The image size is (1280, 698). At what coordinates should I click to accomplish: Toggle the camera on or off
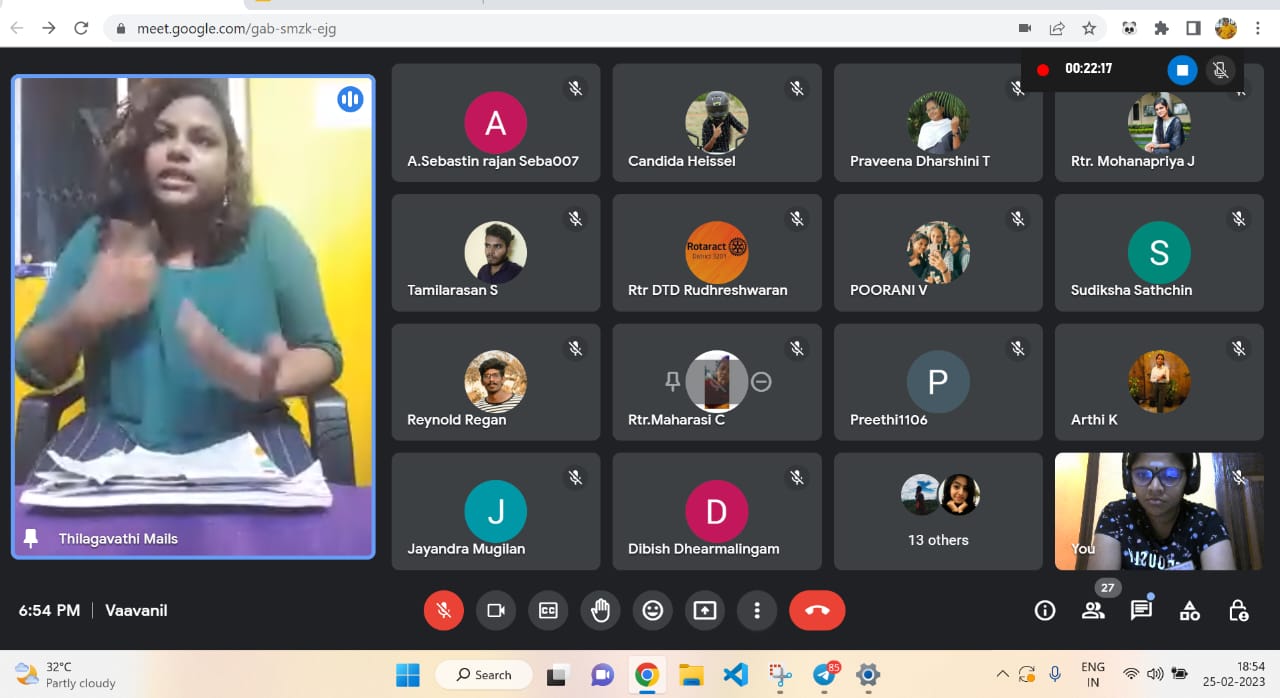tap(496, 610)
